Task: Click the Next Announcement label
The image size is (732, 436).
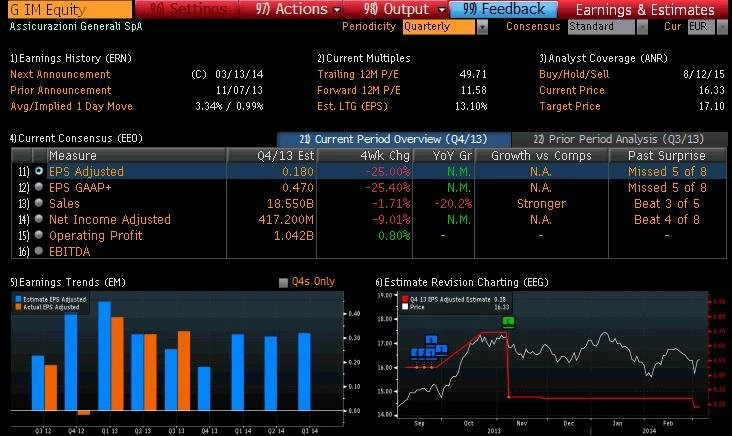Action: click(x=60, y=74)
